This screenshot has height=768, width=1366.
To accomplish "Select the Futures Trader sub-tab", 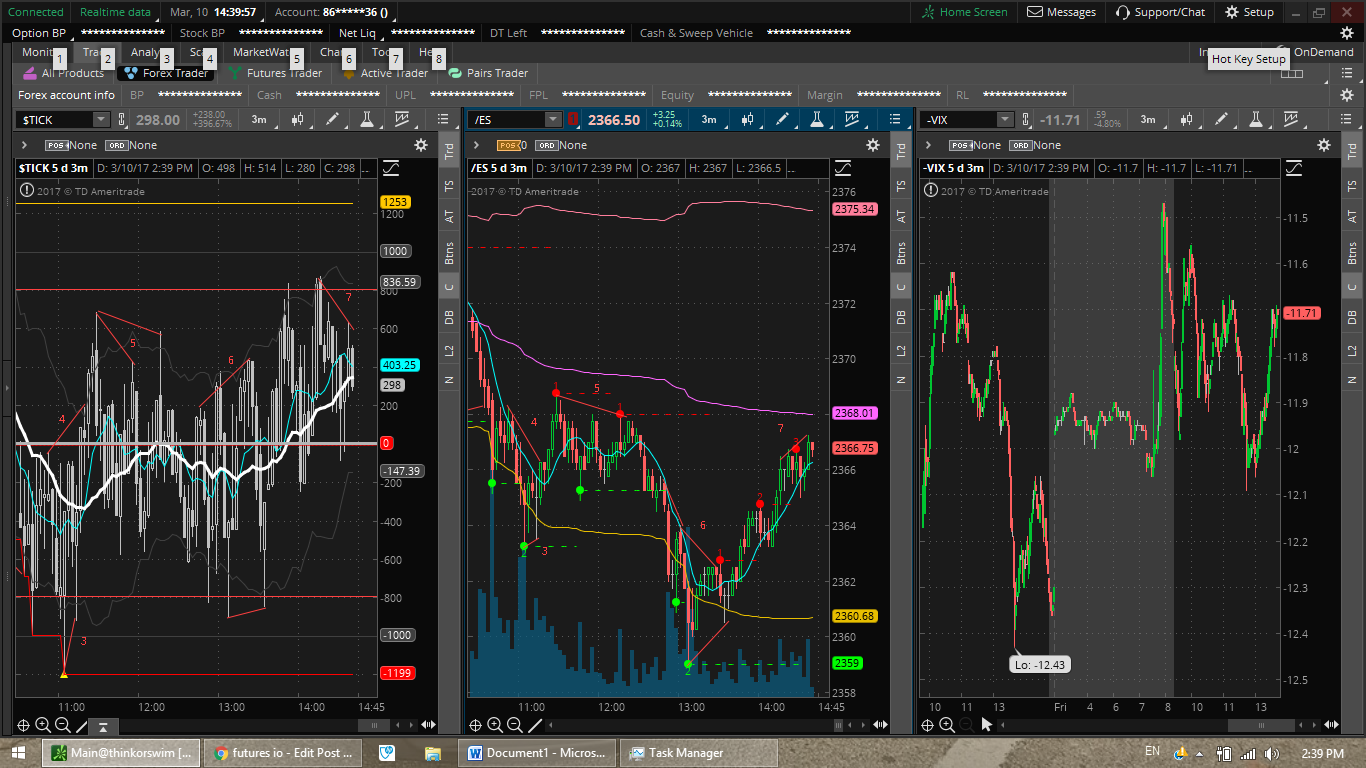I will pyautogui.click(x=275, y=73).
